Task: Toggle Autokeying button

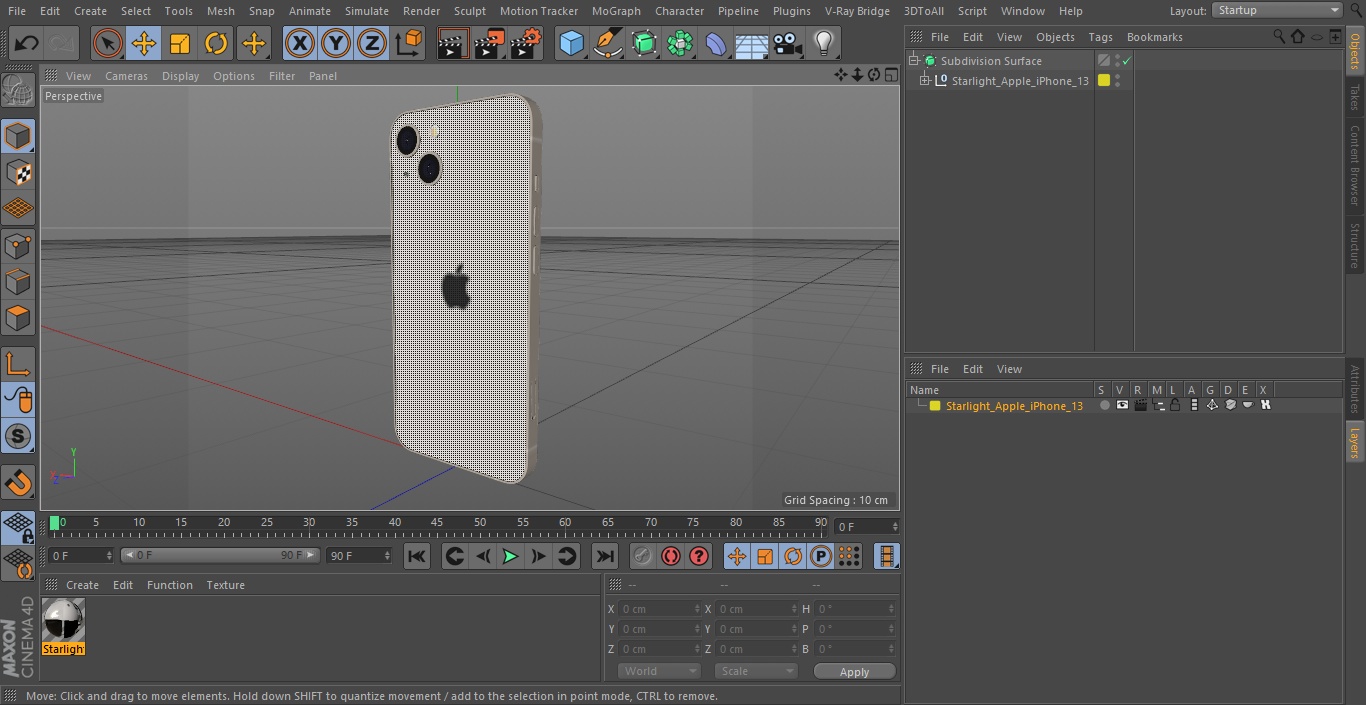Action: pos(671,556)
